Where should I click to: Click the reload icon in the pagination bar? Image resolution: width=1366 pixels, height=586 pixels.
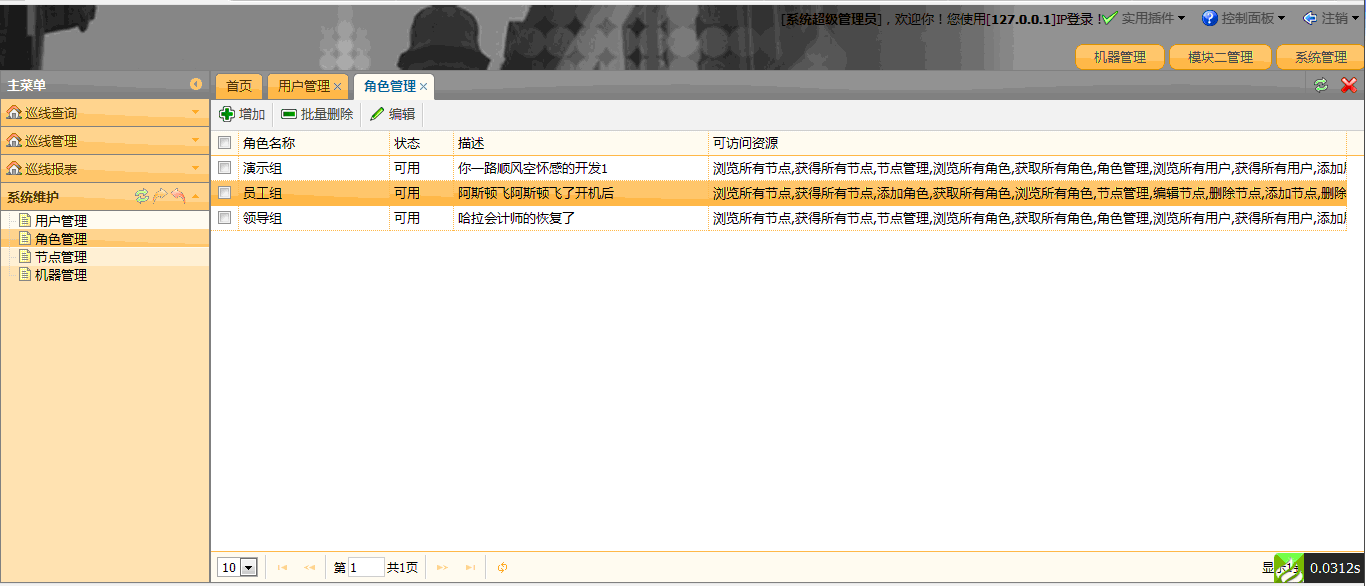point(502,567)
